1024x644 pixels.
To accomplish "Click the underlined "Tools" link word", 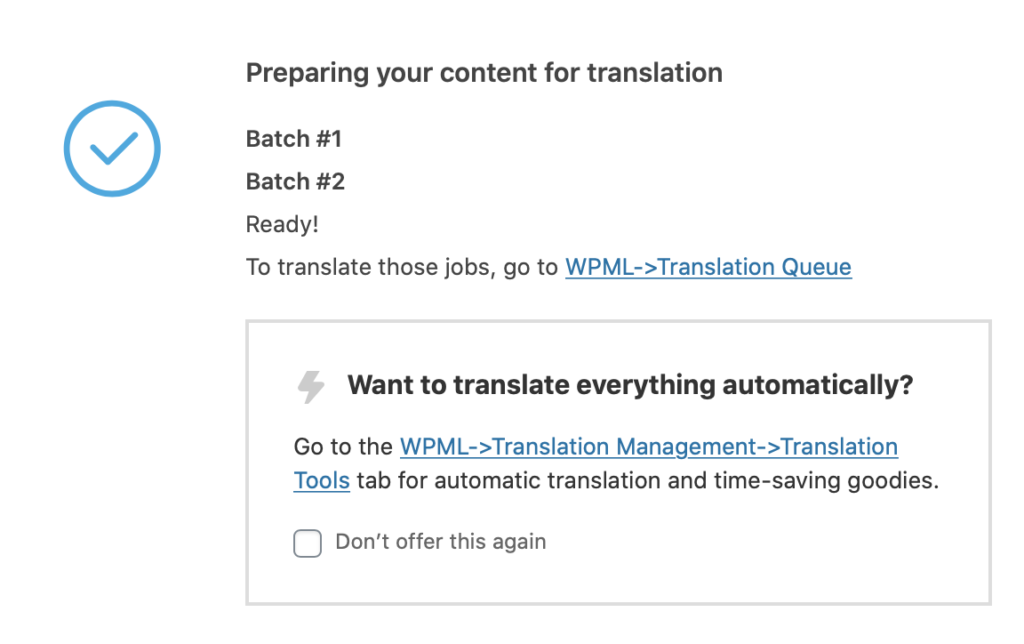I will tap(321, 481).
